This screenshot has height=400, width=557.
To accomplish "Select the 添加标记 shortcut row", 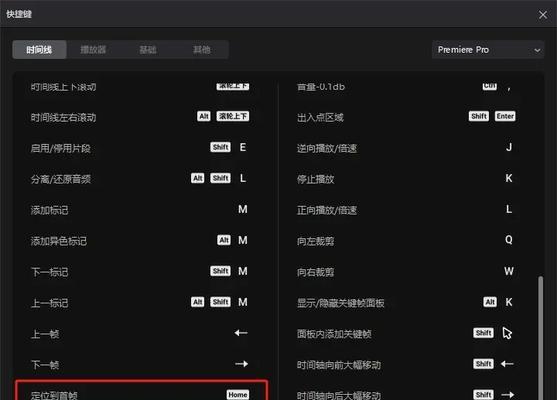I will pyautogui.click(x=141, y=210).
